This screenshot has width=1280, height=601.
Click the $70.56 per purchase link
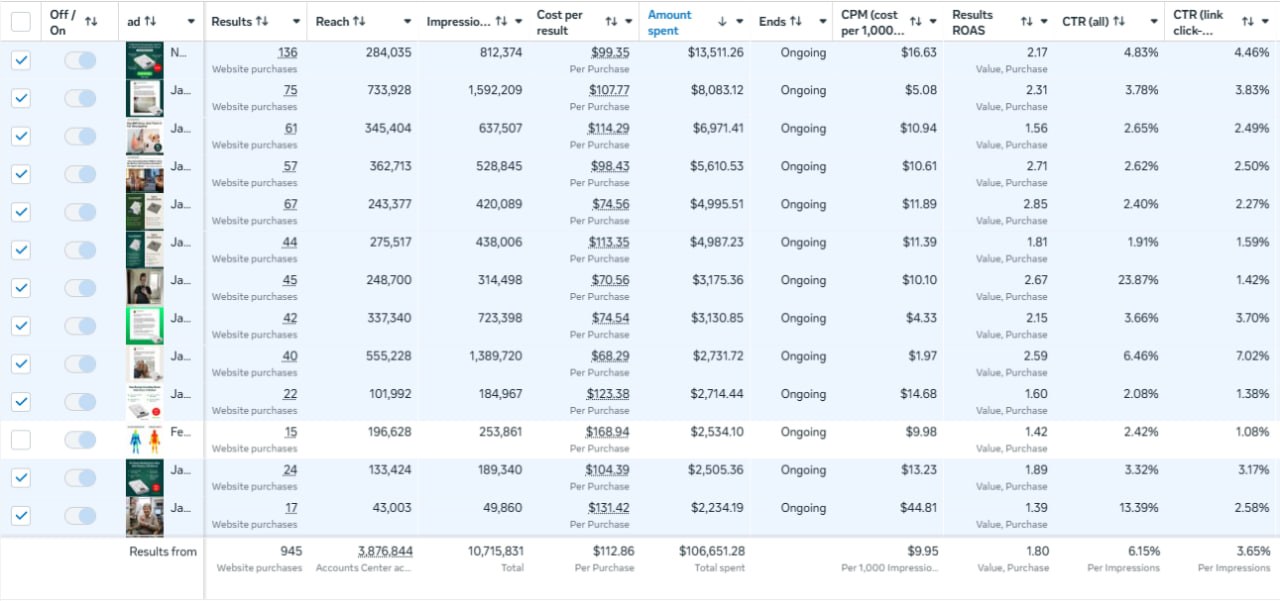pos(610,281)
